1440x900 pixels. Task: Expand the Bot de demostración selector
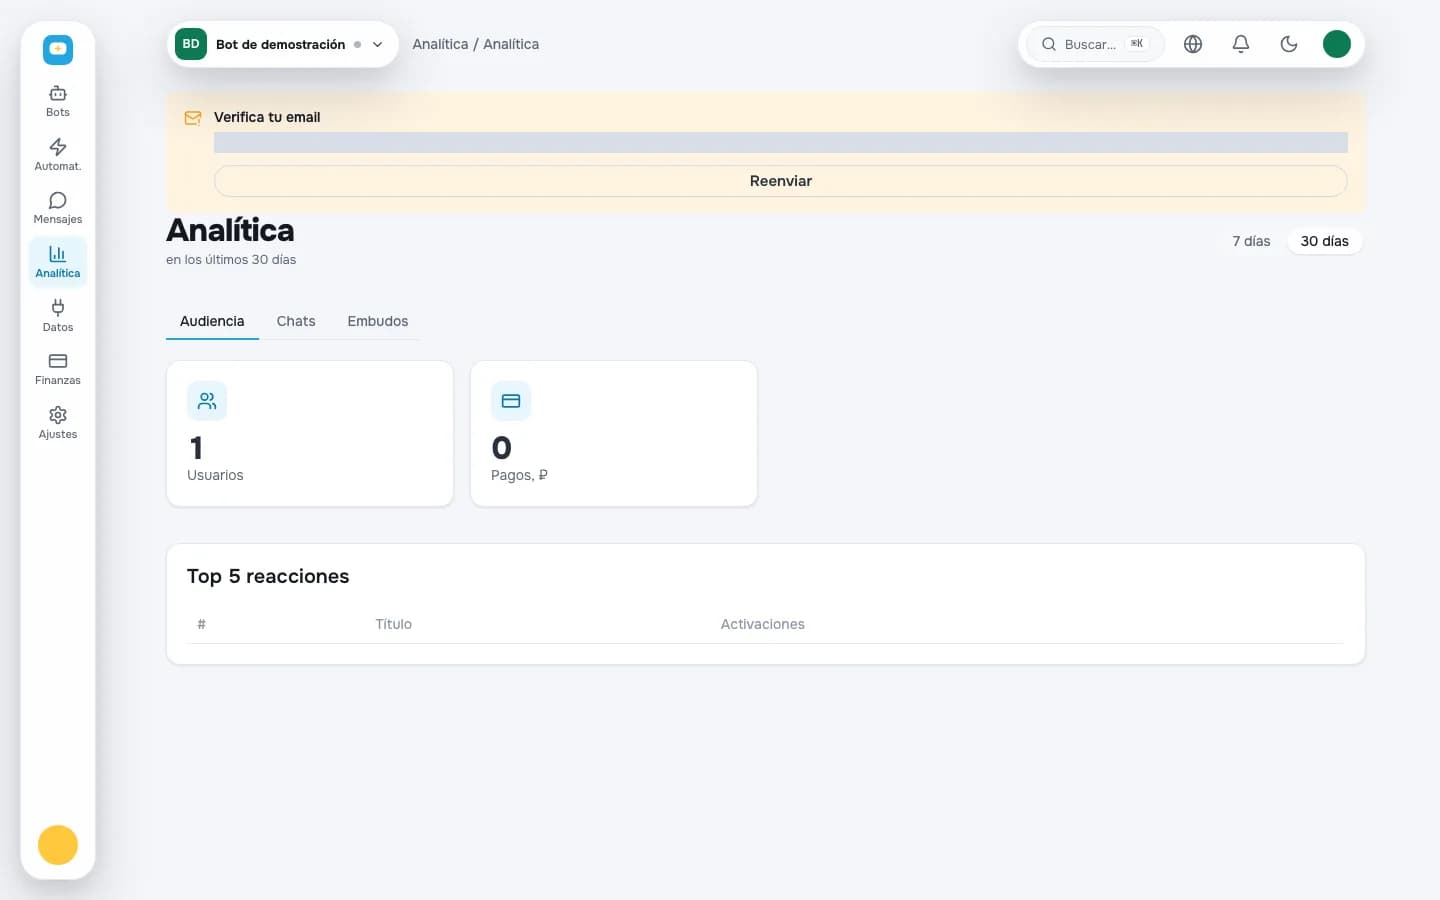tap(282, 44)
